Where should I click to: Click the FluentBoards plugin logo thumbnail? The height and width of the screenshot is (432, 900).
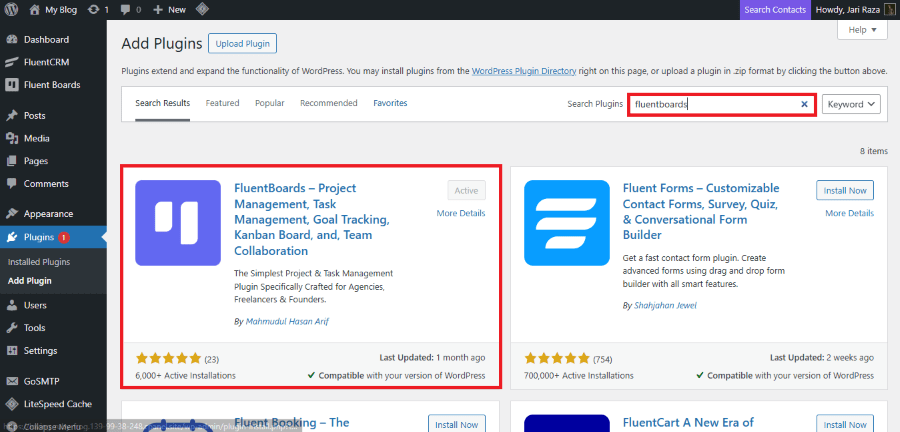[x=178, y=223]
